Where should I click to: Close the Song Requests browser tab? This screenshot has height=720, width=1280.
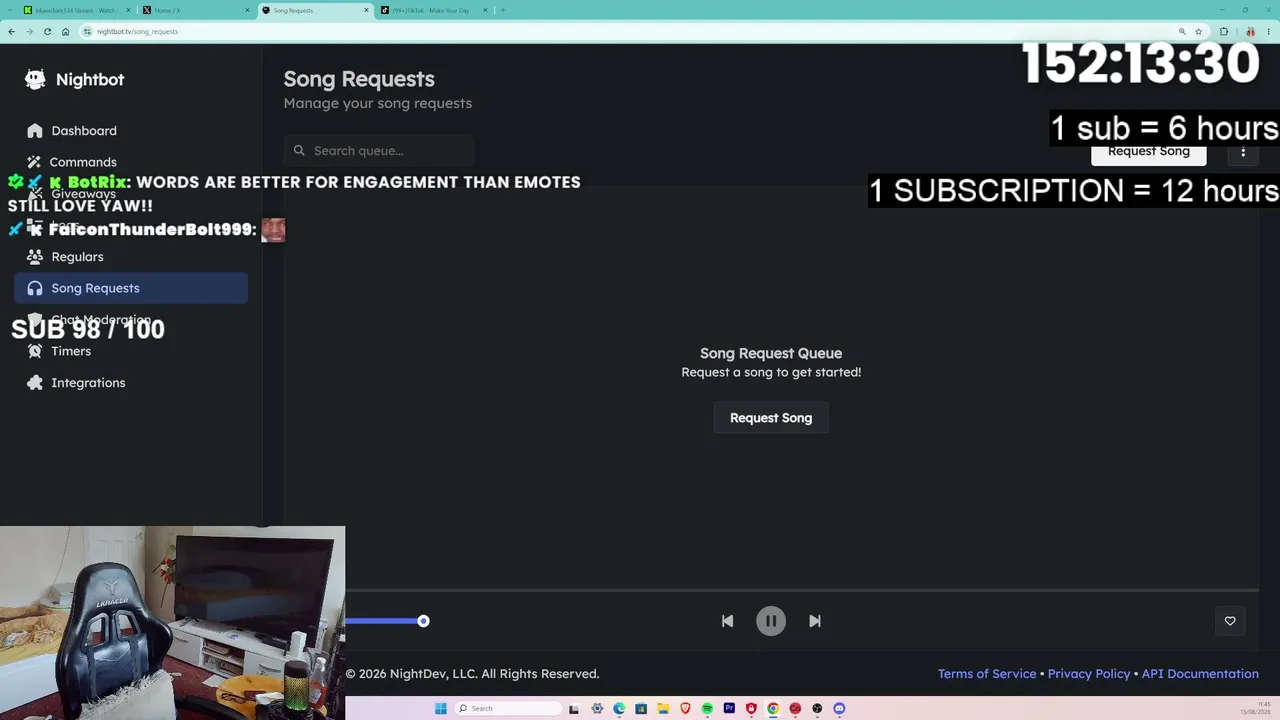click(367, 10)
